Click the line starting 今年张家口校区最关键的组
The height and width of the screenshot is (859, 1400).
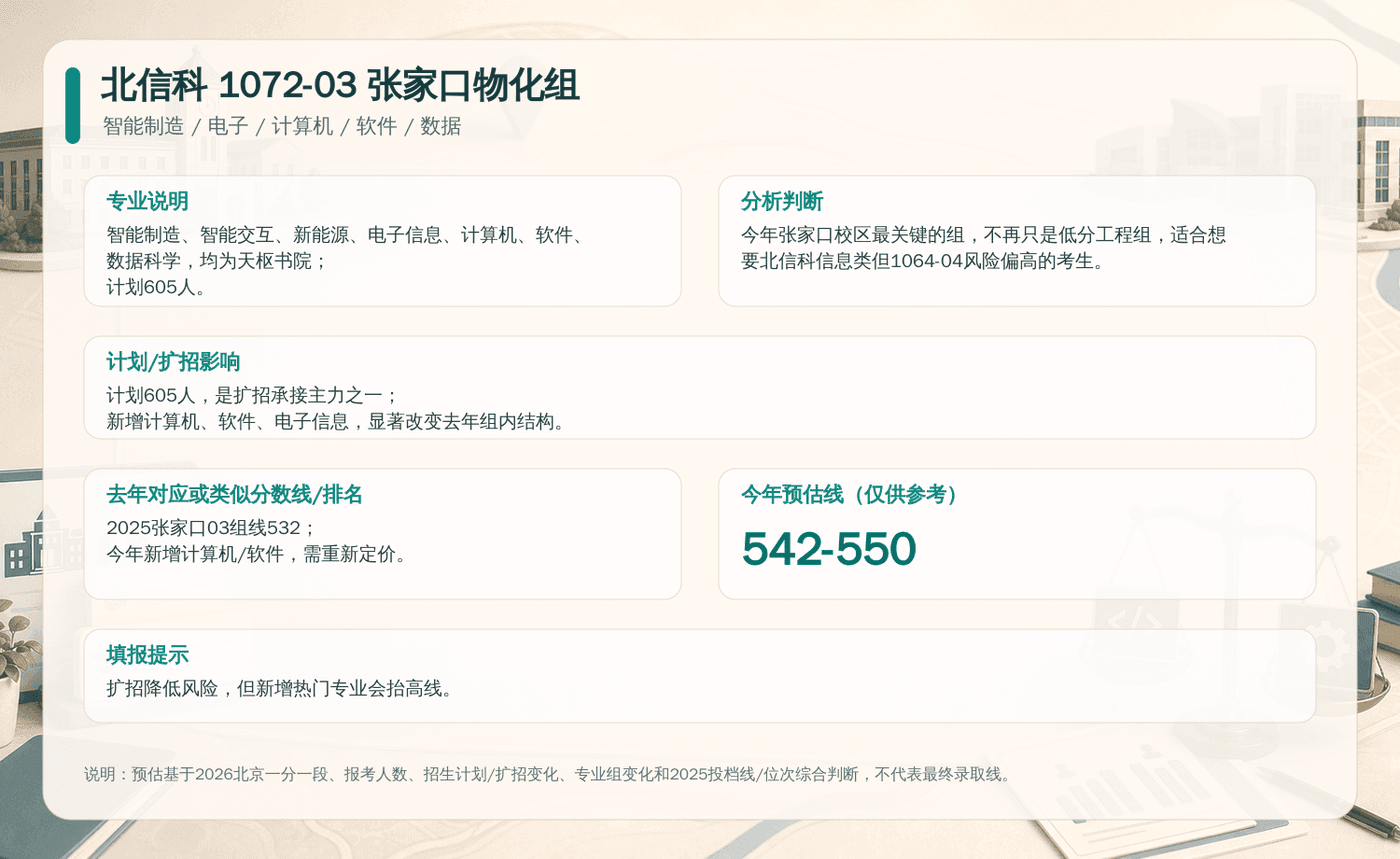pos(983,235)
